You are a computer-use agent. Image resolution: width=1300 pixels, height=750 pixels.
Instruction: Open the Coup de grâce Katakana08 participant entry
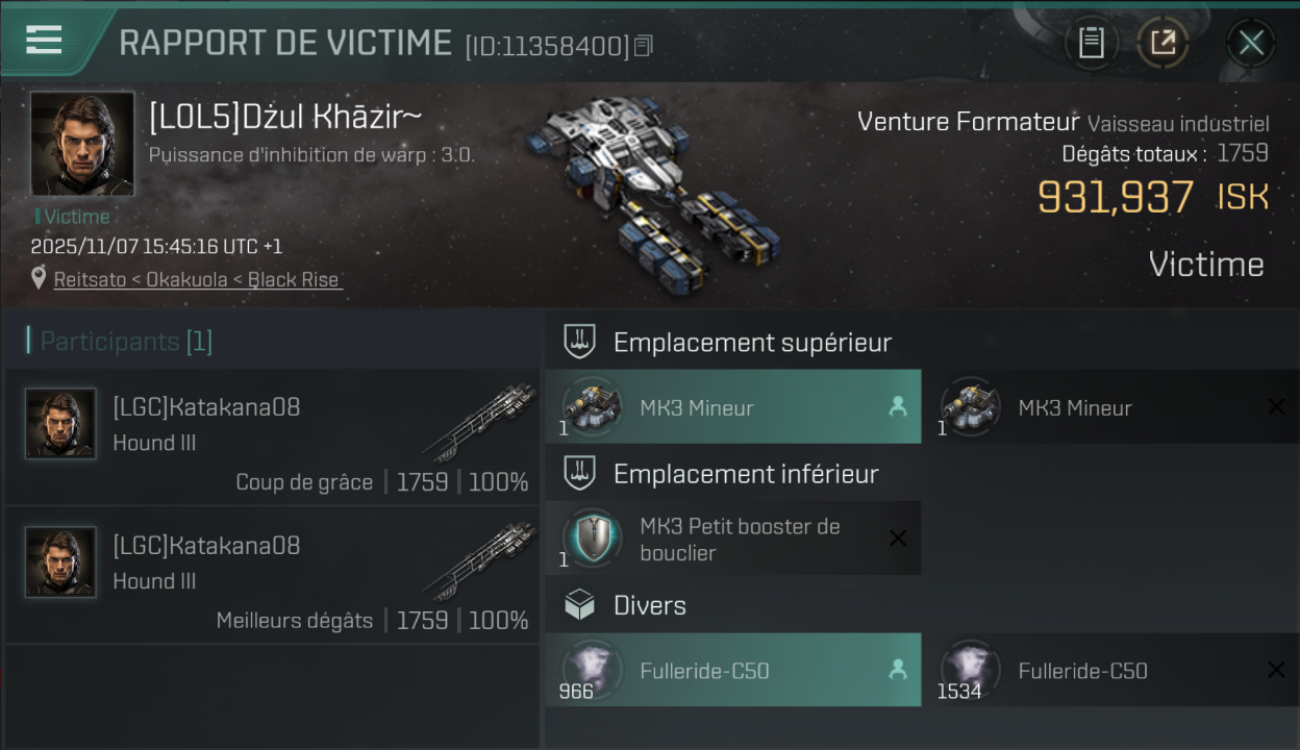(271, 437)
